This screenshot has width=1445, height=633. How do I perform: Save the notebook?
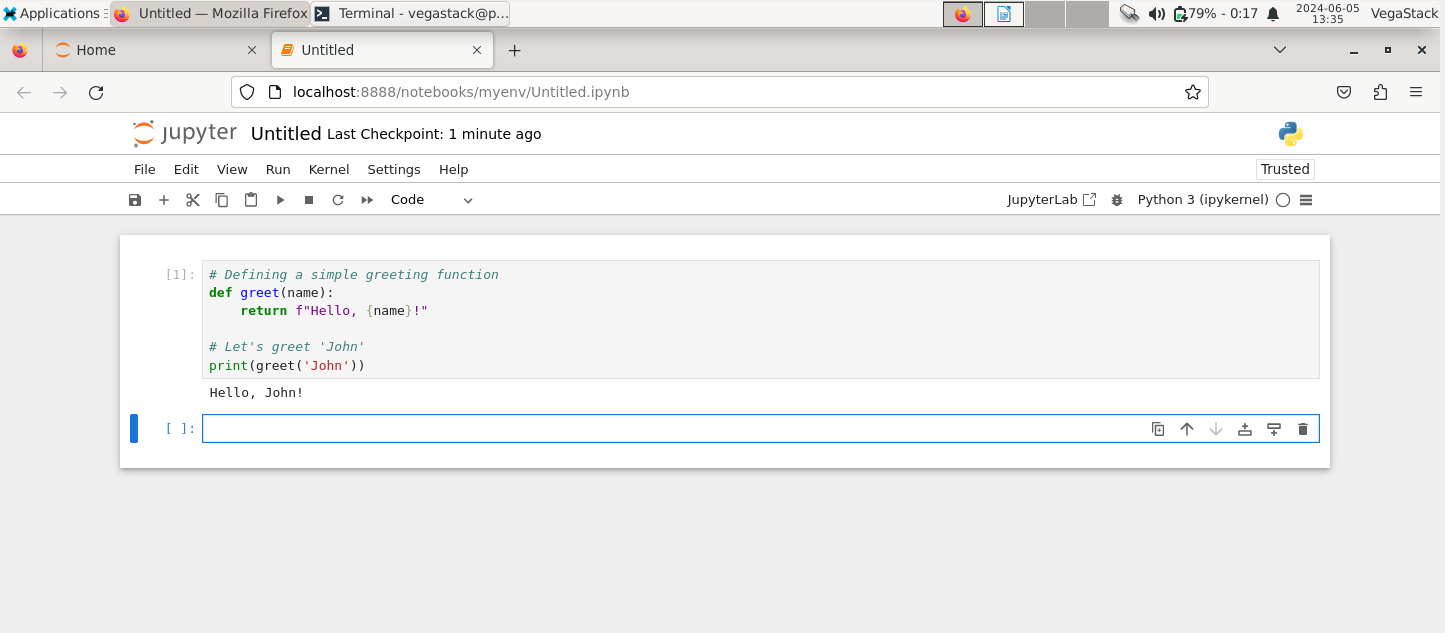click(x=135, y=199)
